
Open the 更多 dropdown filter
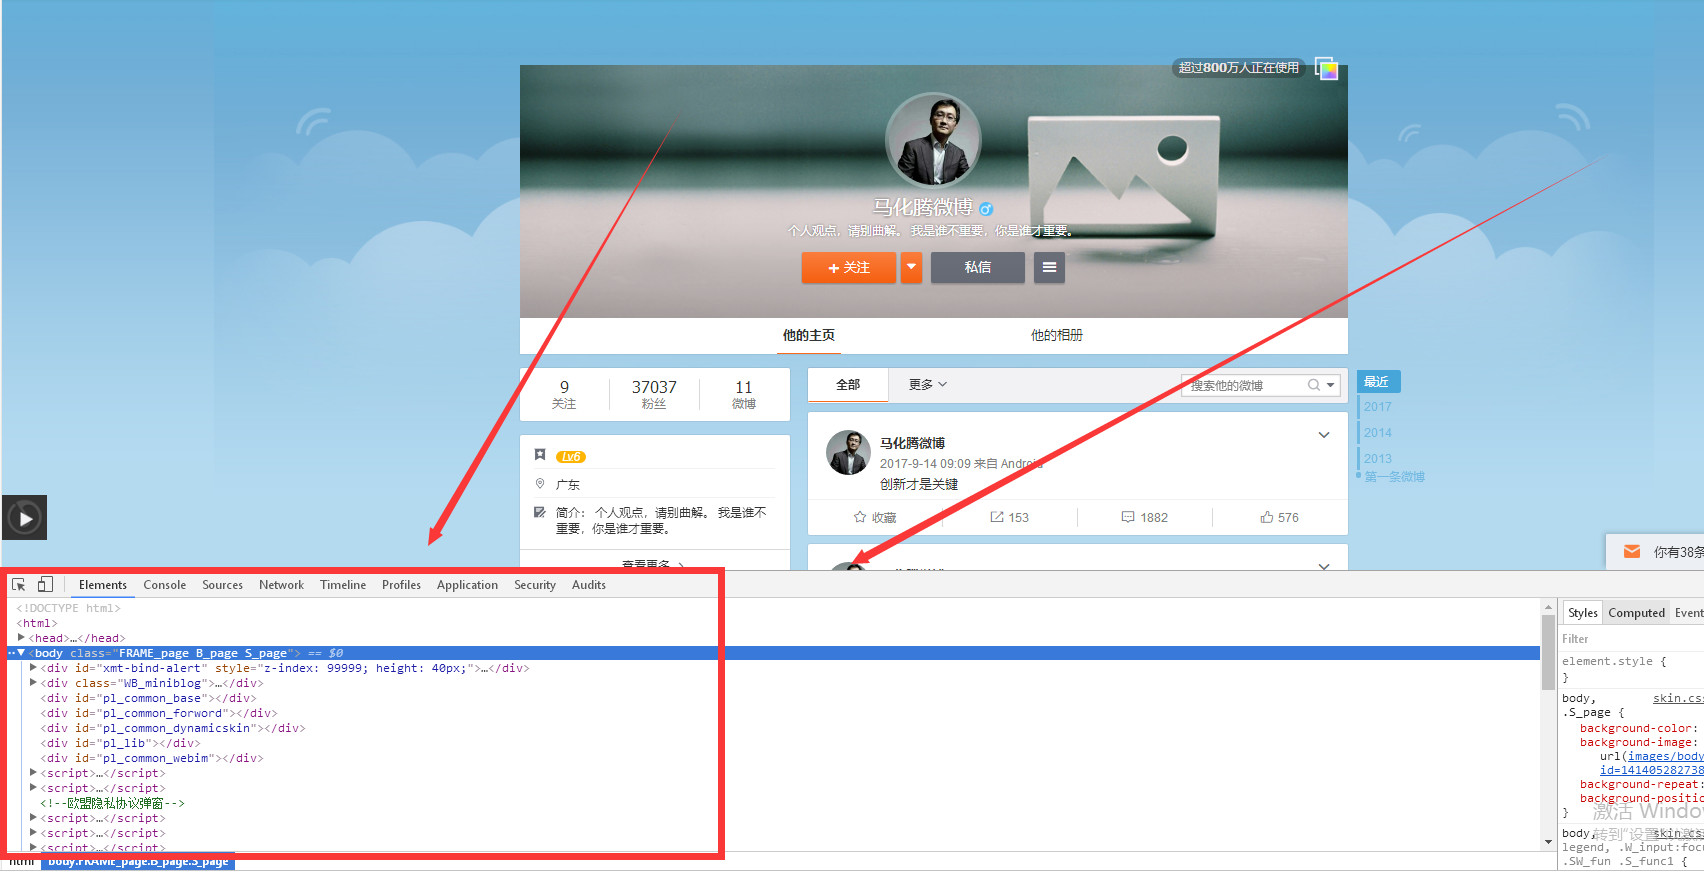pos(927,385)
